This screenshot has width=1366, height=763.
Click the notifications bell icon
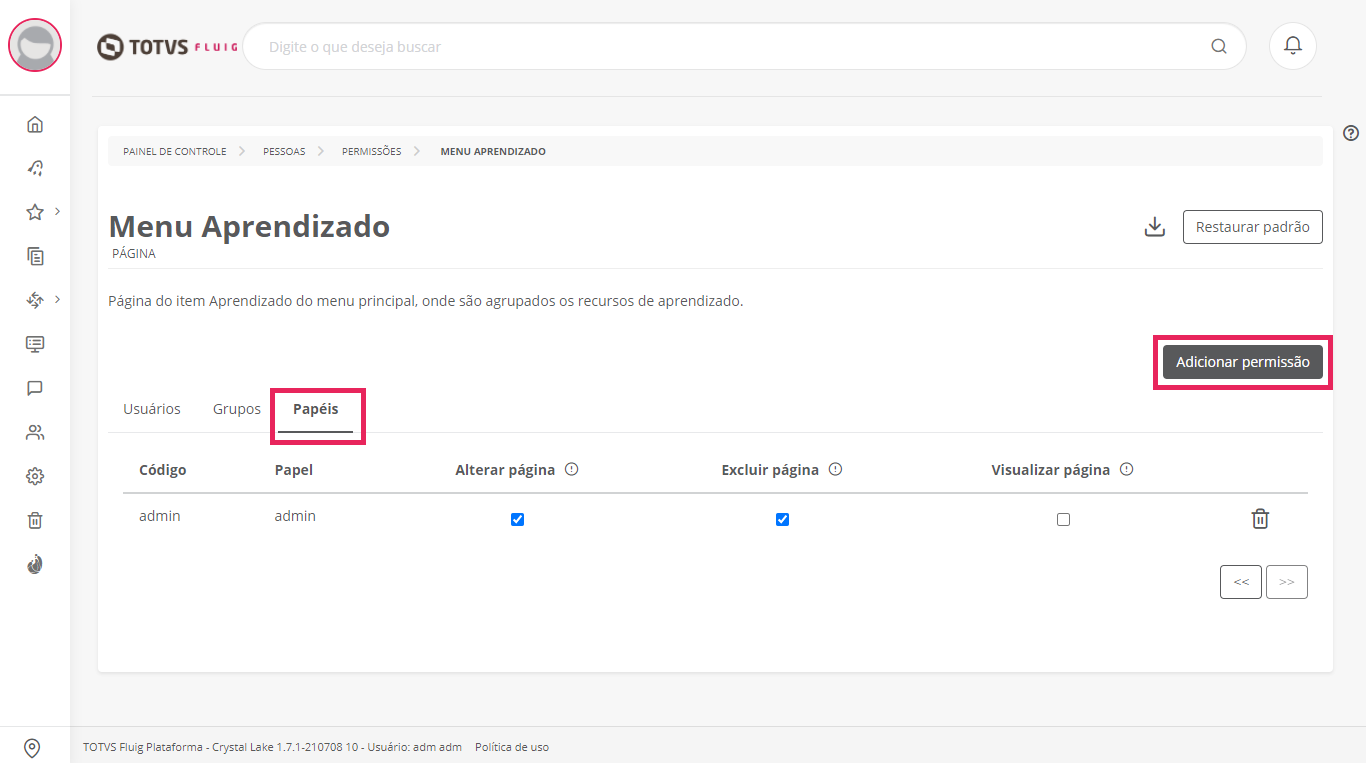1292,46
